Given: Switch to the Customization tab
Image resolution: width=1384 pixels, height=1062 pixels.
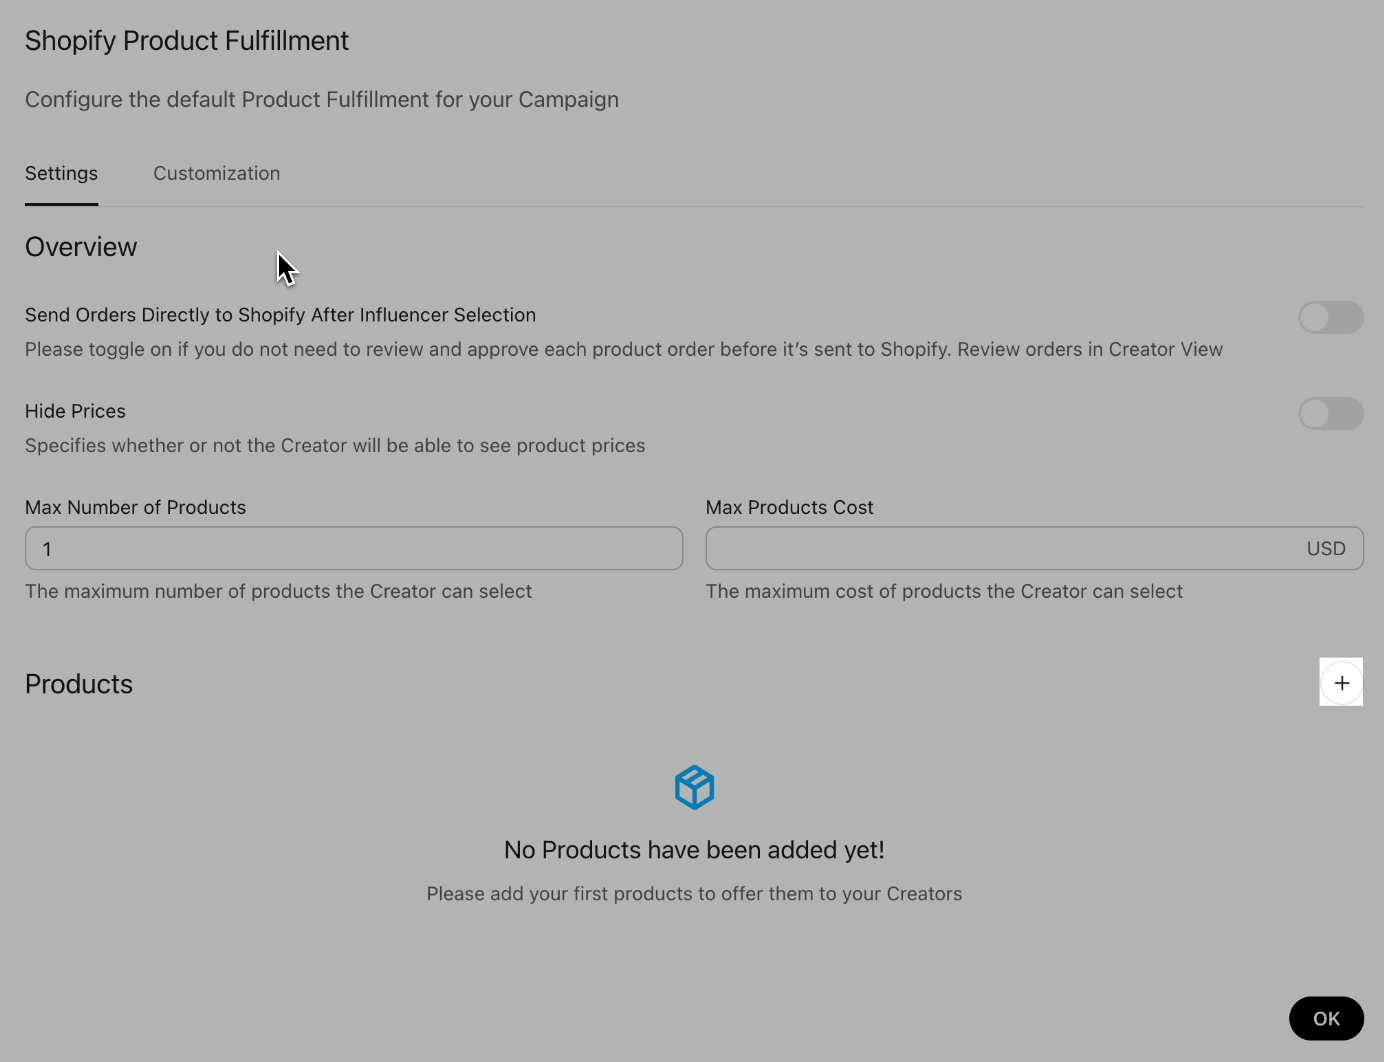Looking at the screenshot, I should [217, 173].
